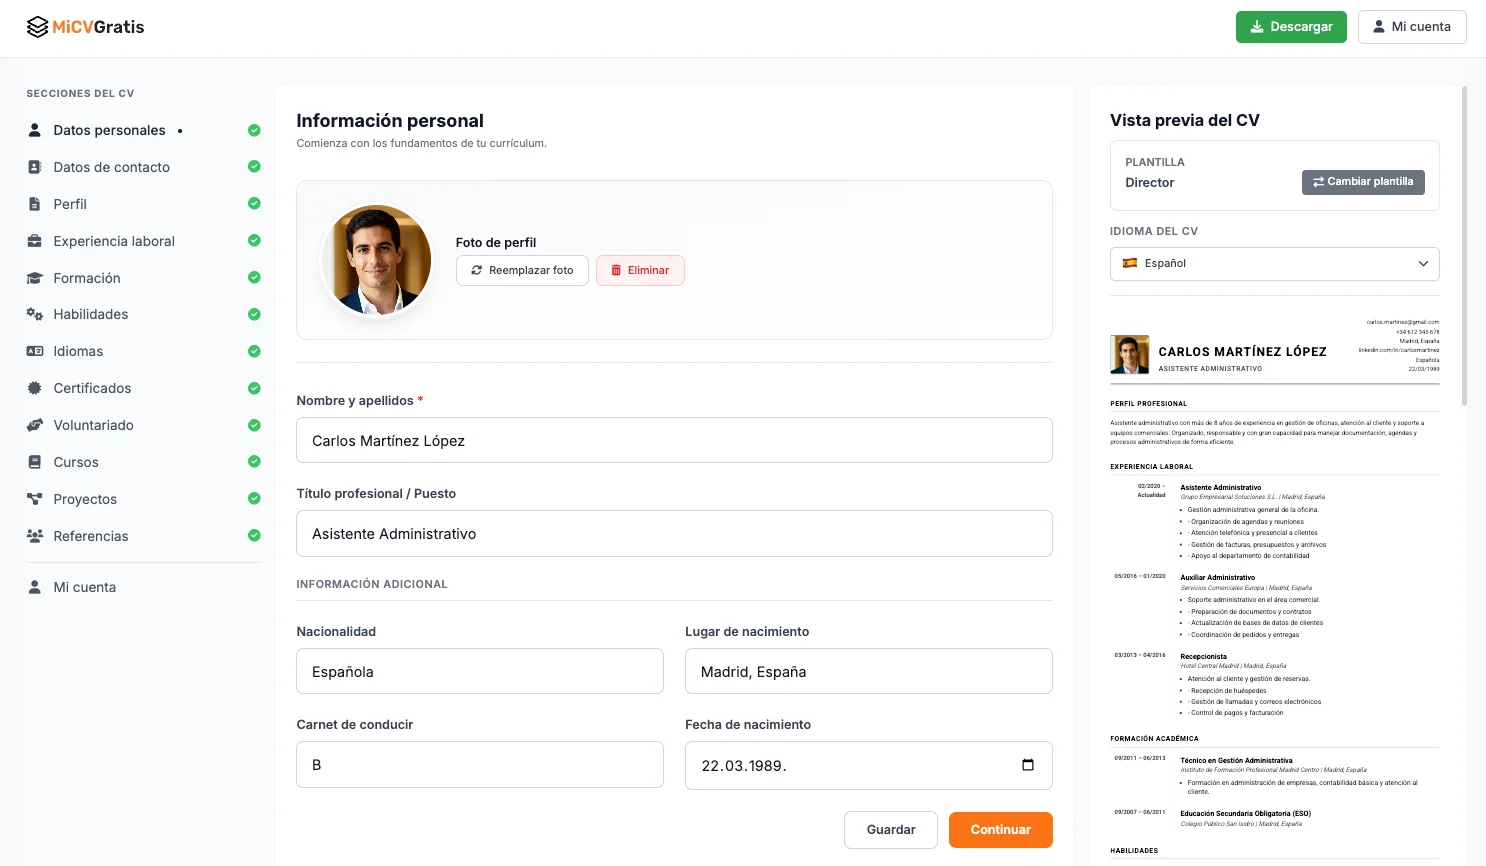Click the green checkmark beside Cursos
Screen dimensions: 1486x866
pos(254,462)
